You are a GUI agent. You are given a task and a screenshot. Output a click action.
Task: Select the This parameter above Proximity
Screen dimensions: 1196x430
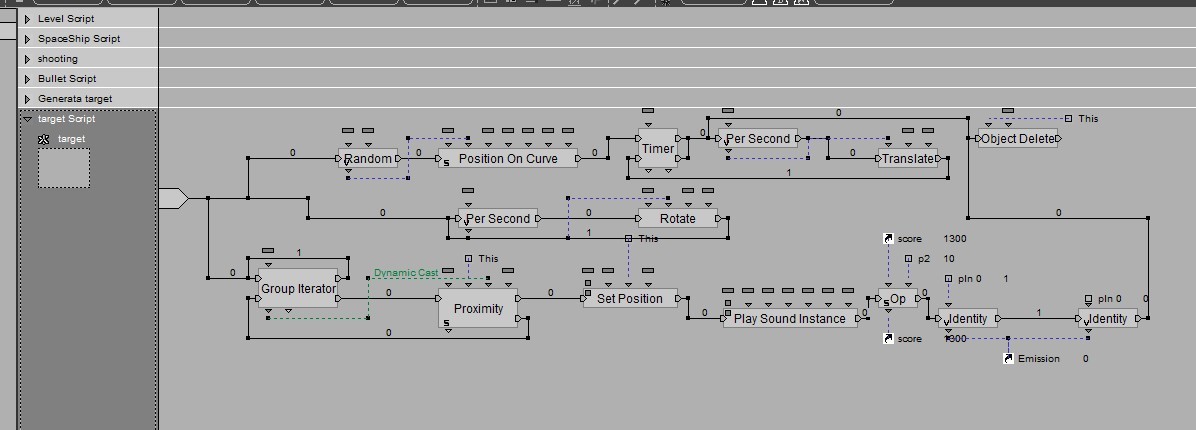(x=468, y=258)
